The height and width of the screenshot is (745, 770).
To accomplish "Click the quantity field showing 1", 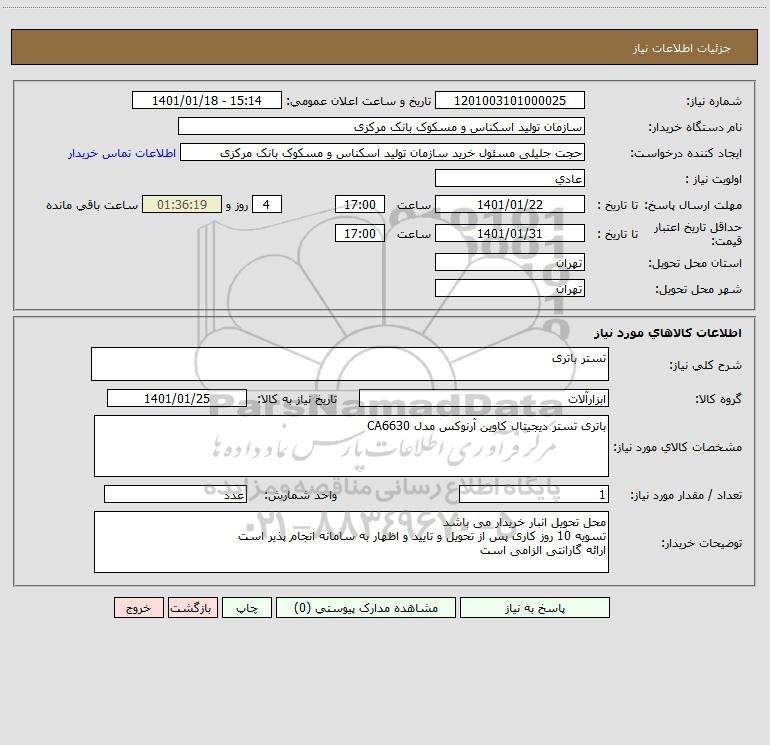I will pos(534,495).
